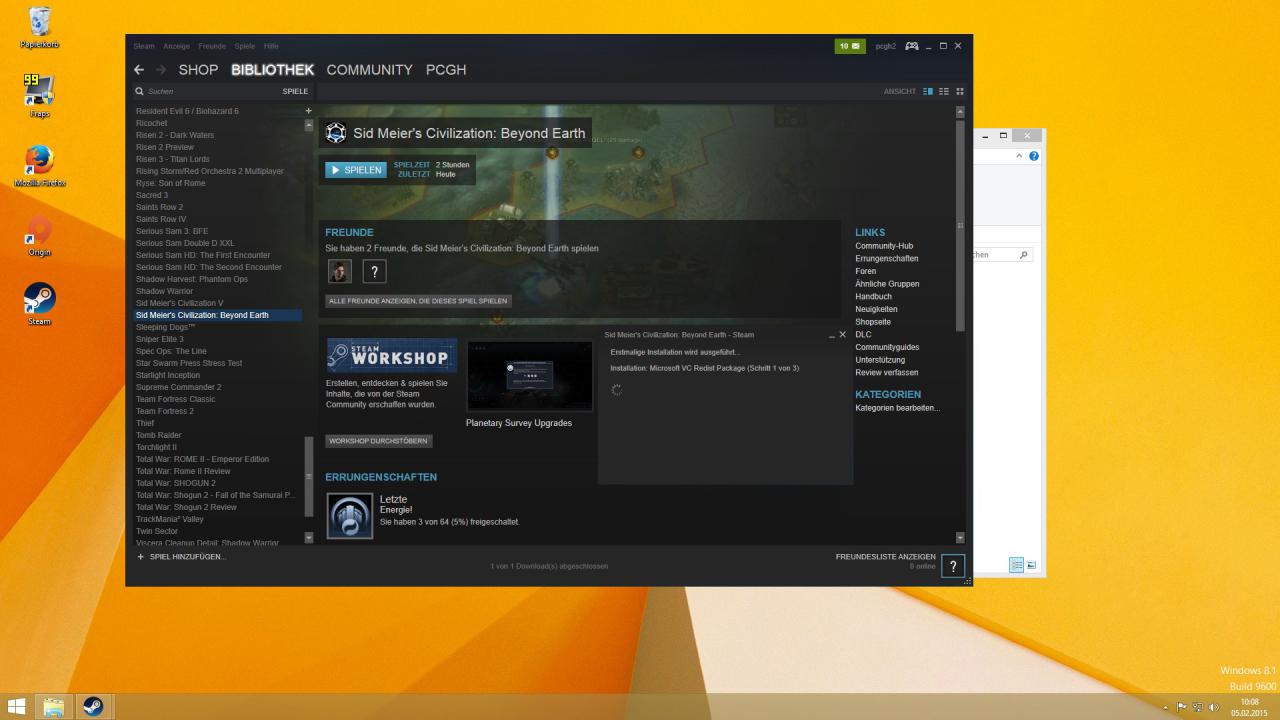Click the Windows Start button
This screenshot has height=720, width=1280.
point(17,706)
